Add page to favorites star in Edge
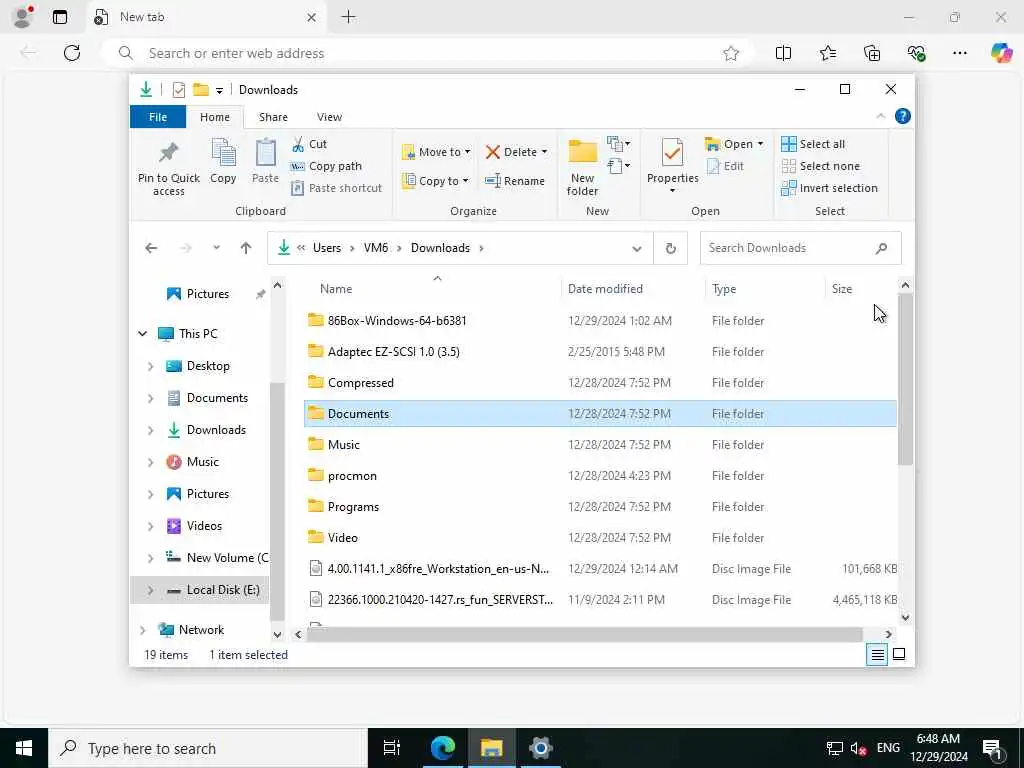This screenshot has height=768, width=1024. 731,54
